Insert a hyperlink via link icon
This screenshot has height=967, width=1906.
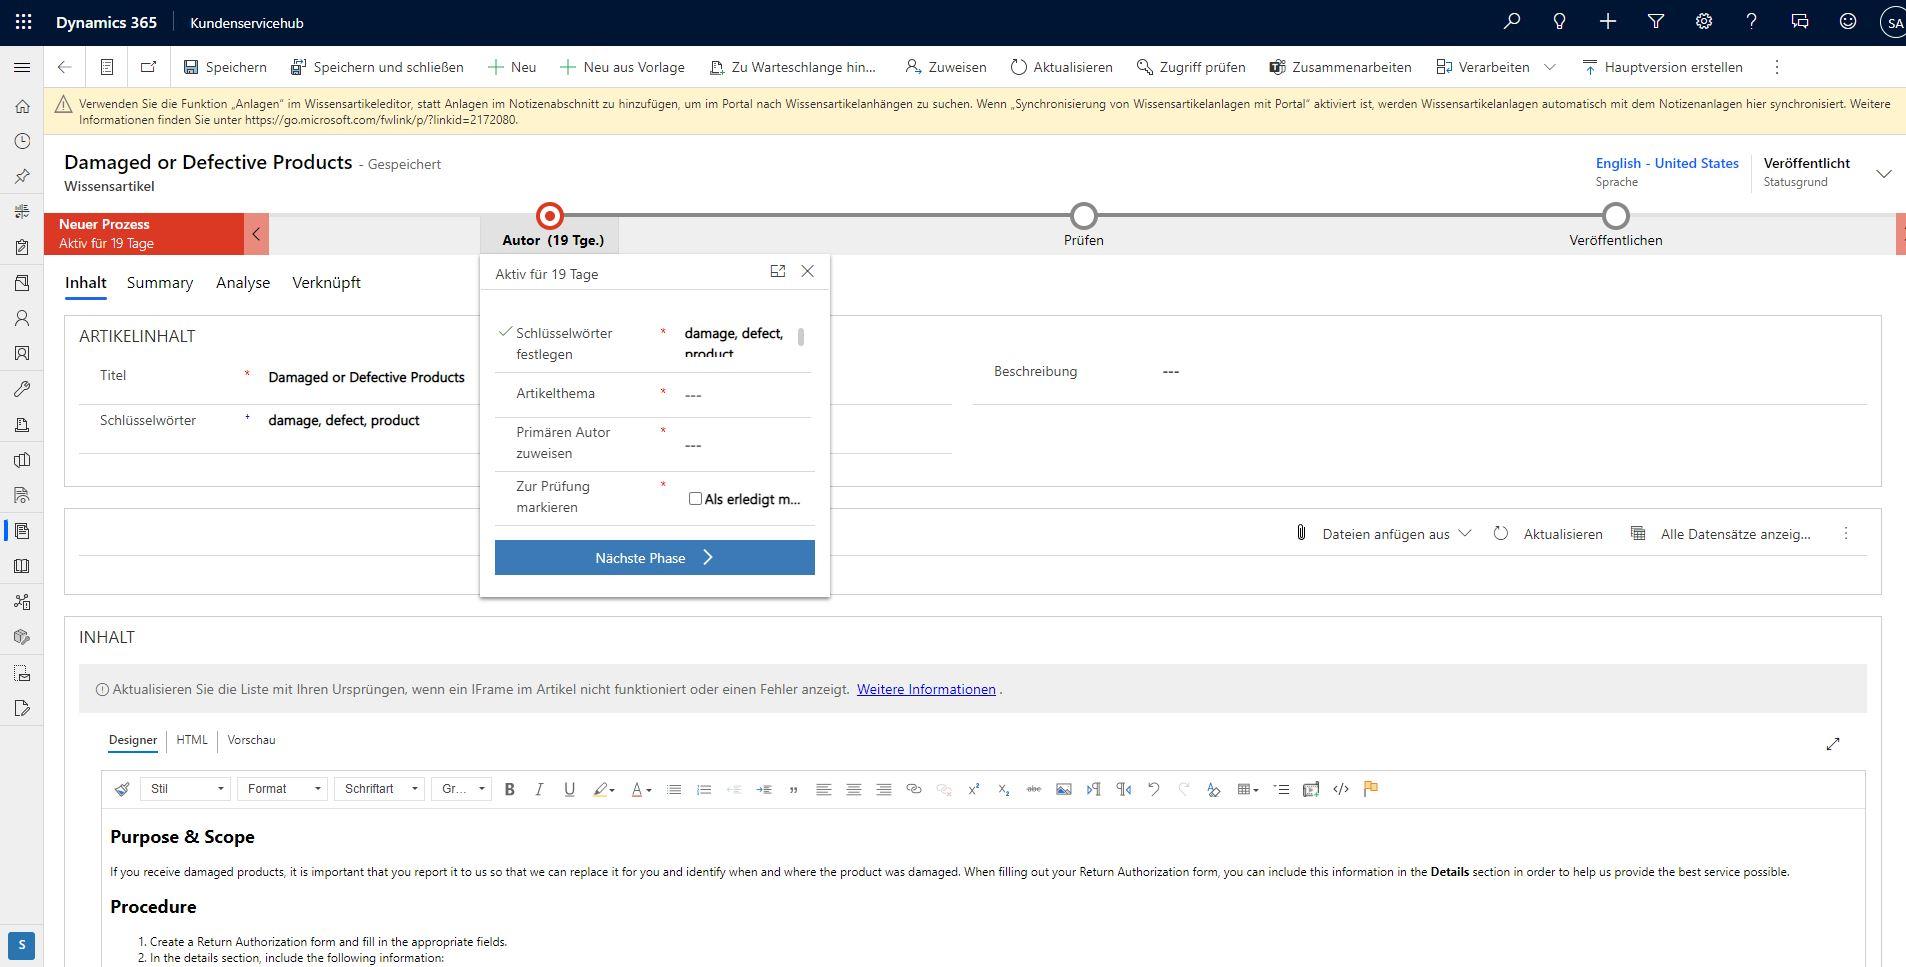coord(914,789)
